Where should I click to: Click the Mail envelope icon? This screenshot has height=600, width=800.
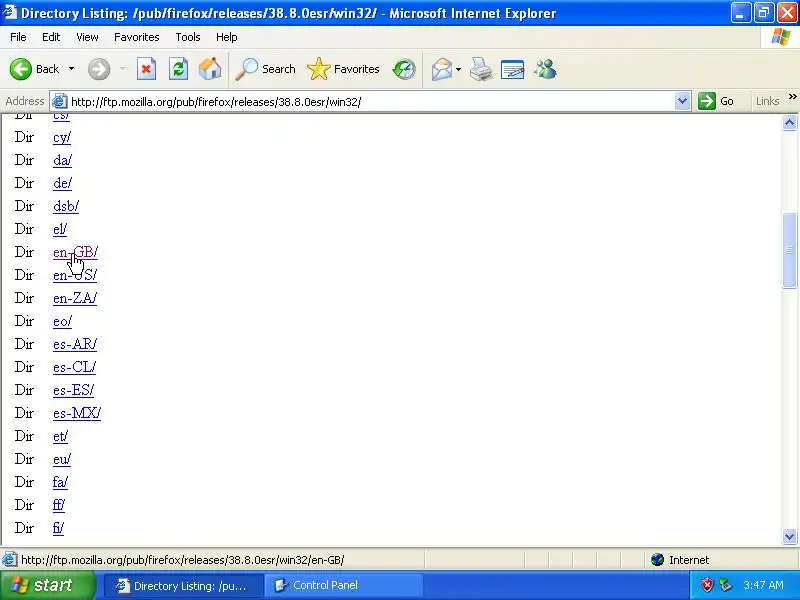click(441, 69)
